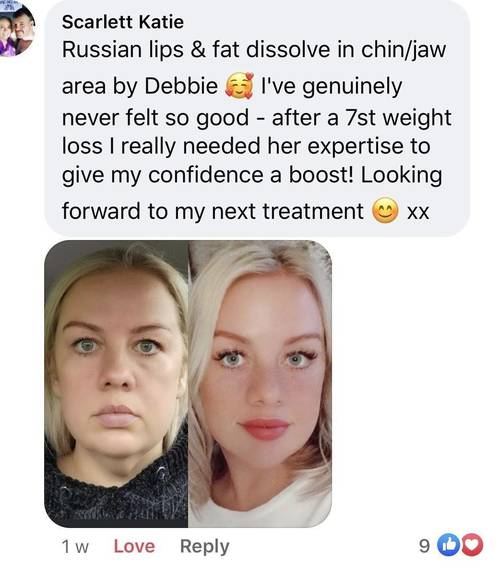Click the red heart reaction icon
This screenshot has width=500, height=576.
(x=472, y=545)
